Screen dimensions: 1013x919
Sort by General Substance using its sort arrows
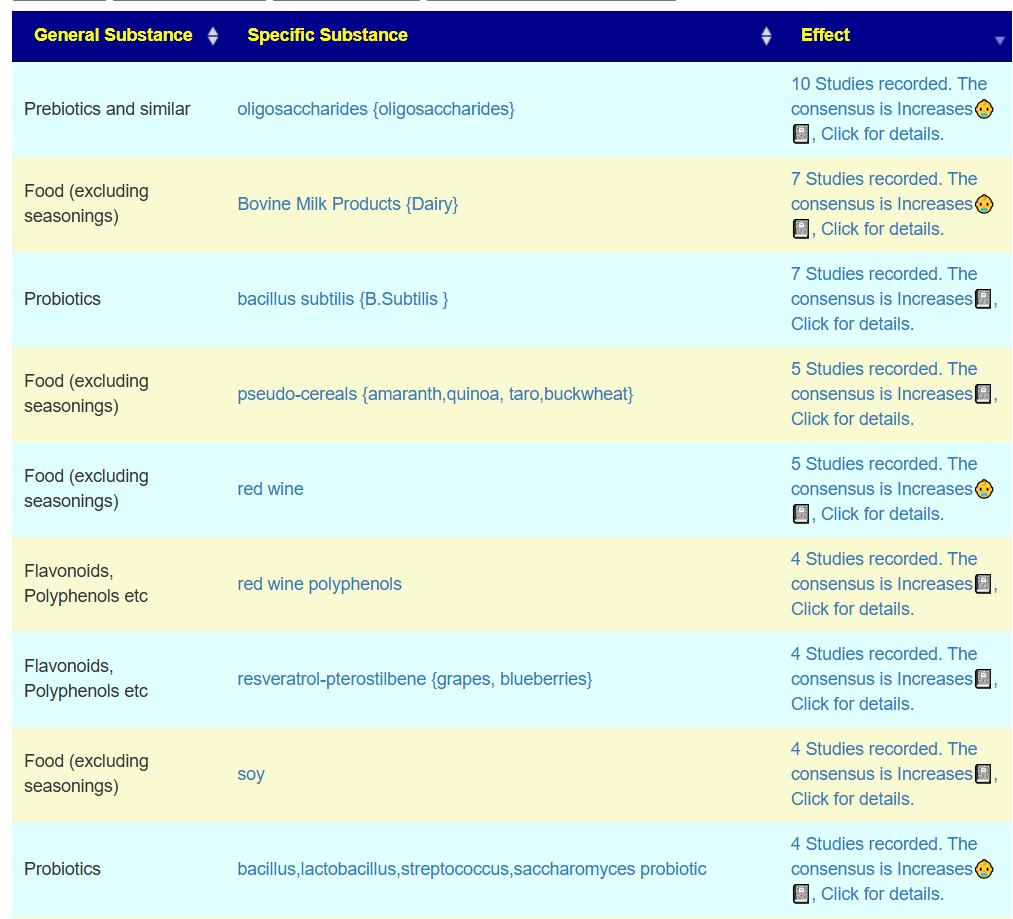point(212,36)
